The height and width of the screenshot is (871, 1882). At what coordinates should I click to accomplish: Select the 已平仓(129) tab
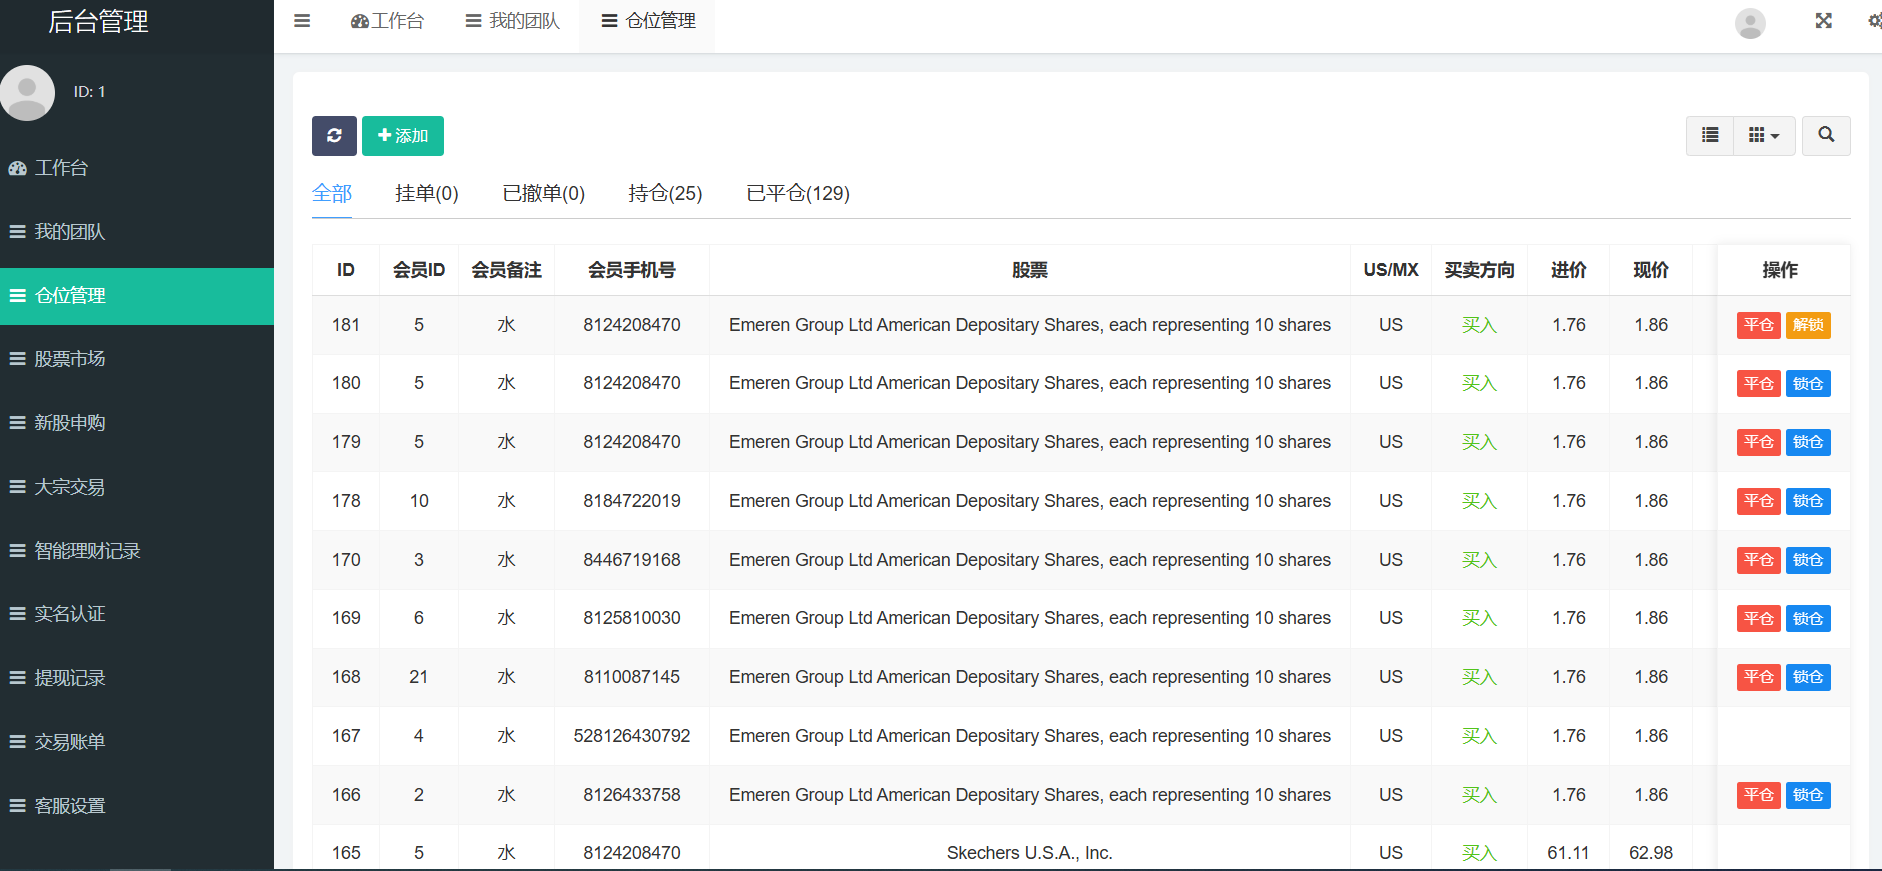pyautogui.click(x=798, y=193)
